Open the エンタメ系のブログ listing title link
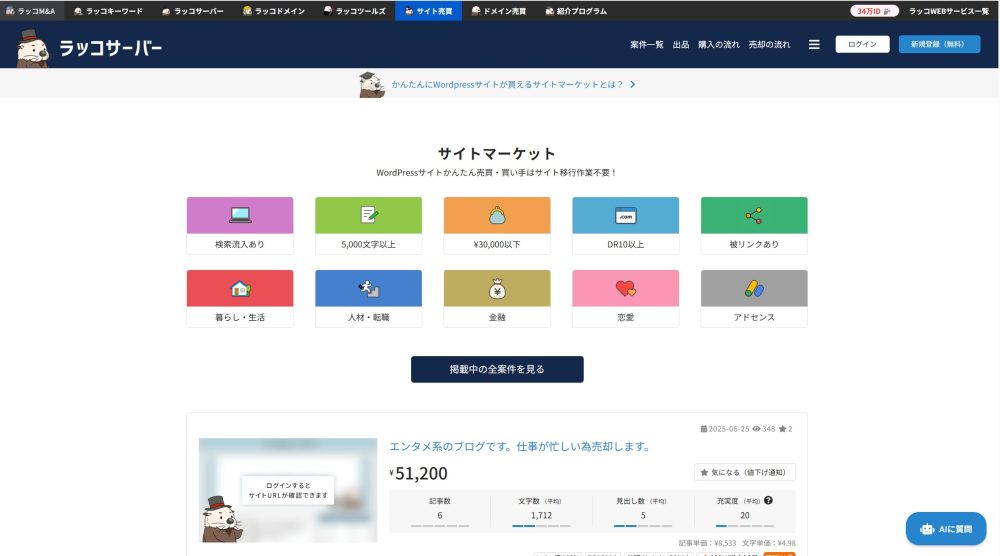This screenshot has height=556, width=1000. (520, 446)
